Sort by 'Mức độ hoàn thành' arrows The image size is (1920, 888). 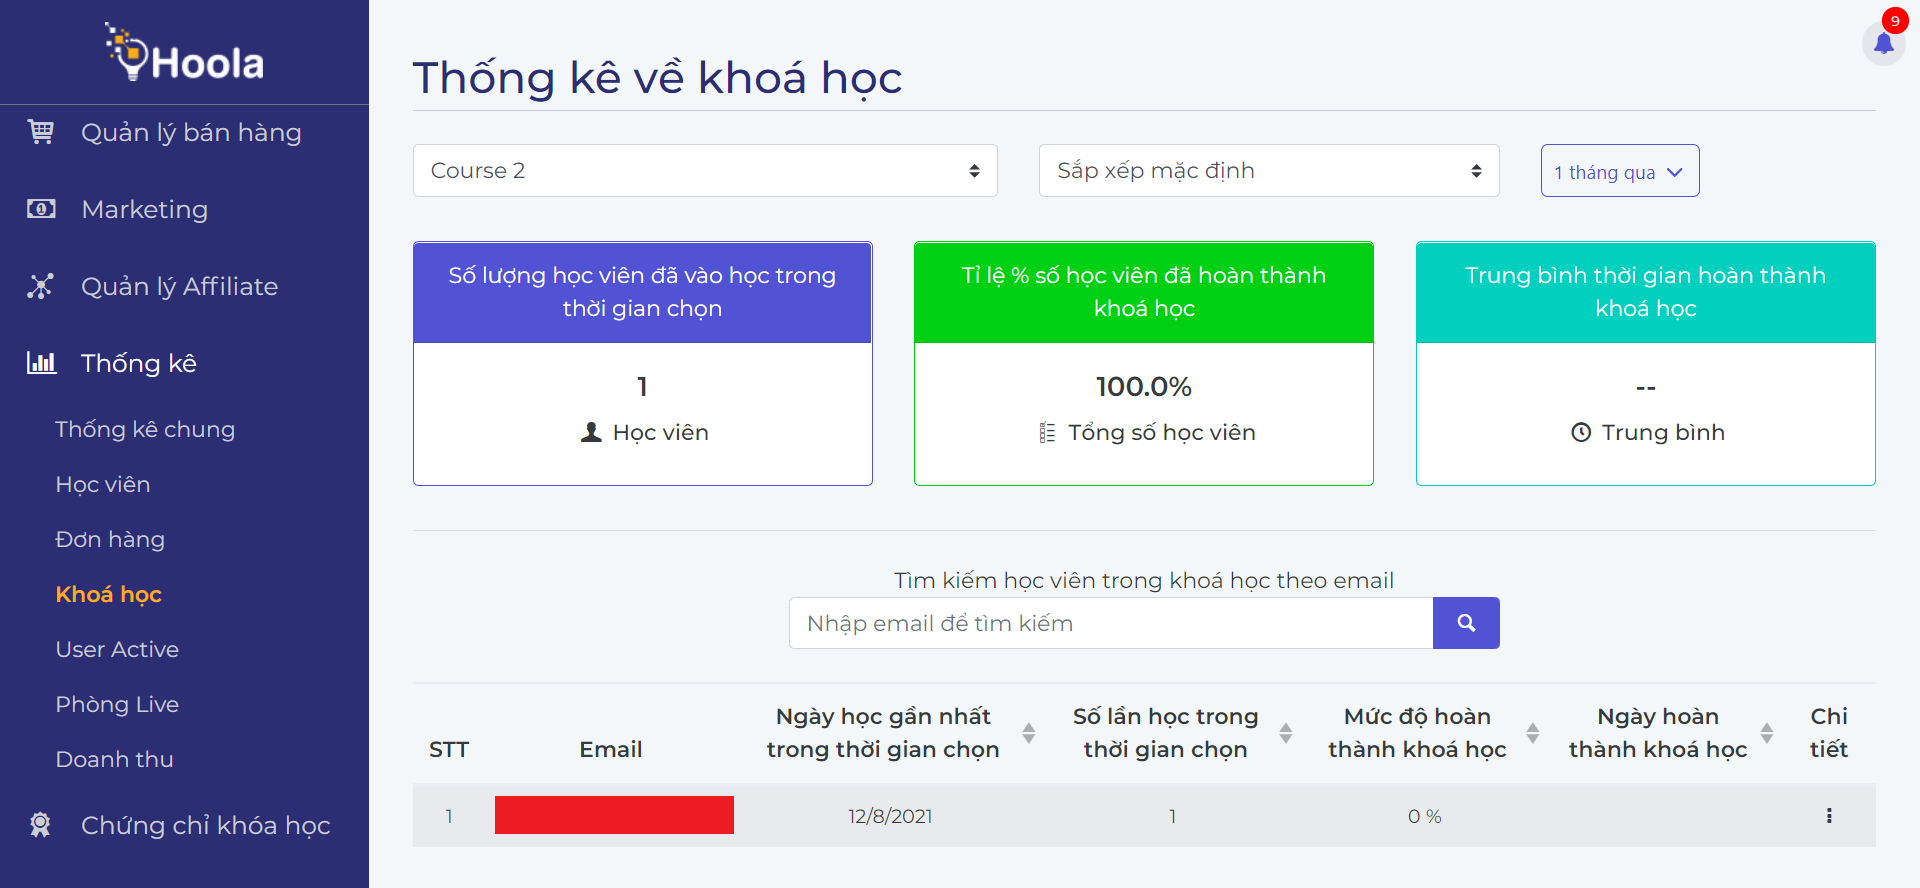[1532, 733]
